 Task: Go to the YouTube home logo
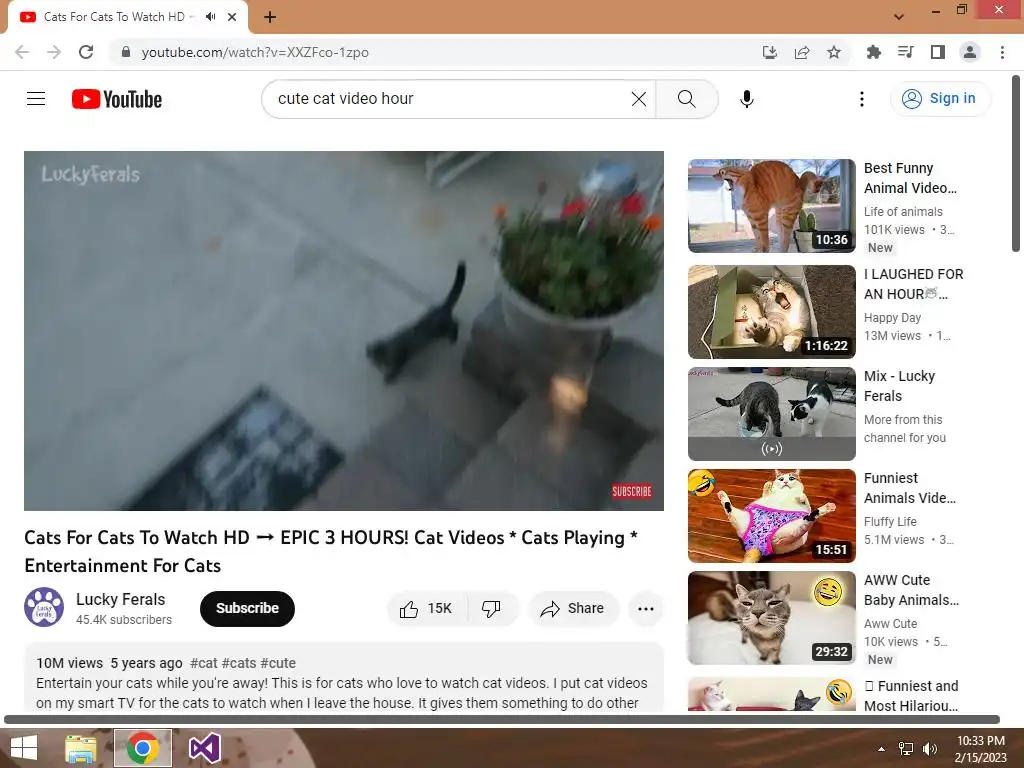pyautogui.click(x=117, y=99)
